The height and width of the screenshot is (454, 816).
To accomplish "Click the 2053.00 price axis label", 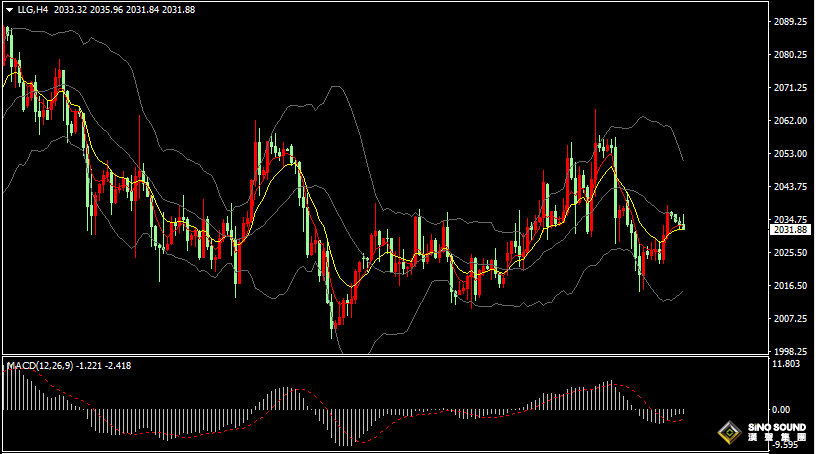I will (790, 154).
